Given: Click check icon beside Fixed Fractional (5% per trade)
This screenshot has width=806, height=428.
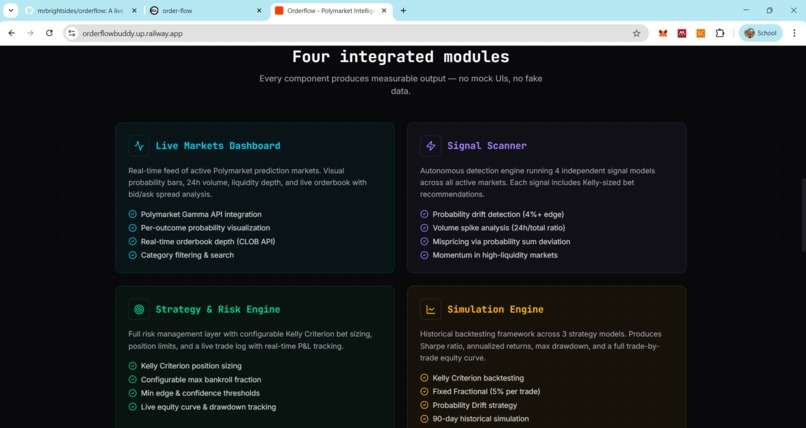Looking at the screenshot, I should coord(424,392).
